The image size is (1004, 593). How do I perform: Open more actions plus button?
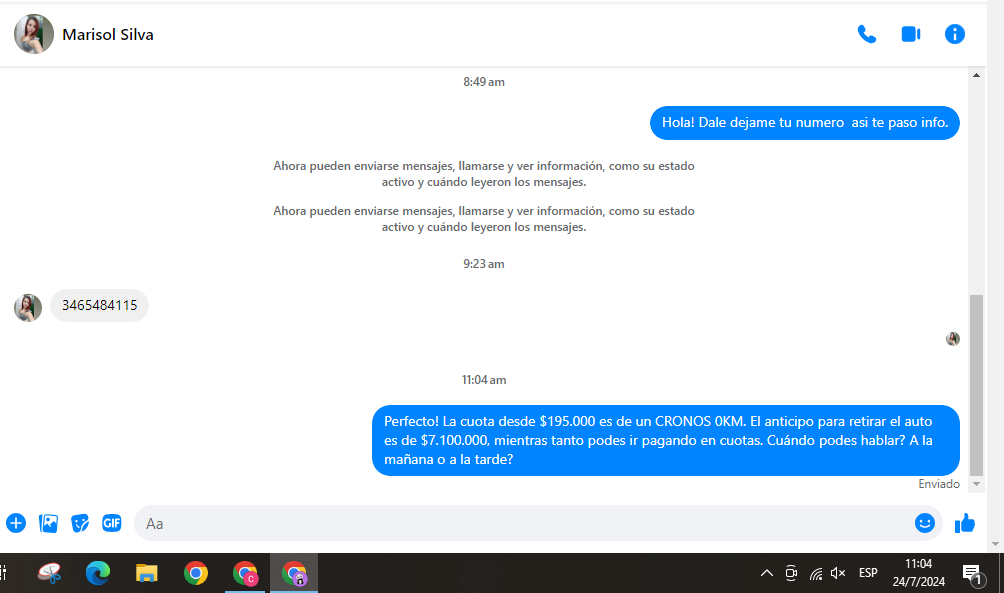tap(16, 523)
